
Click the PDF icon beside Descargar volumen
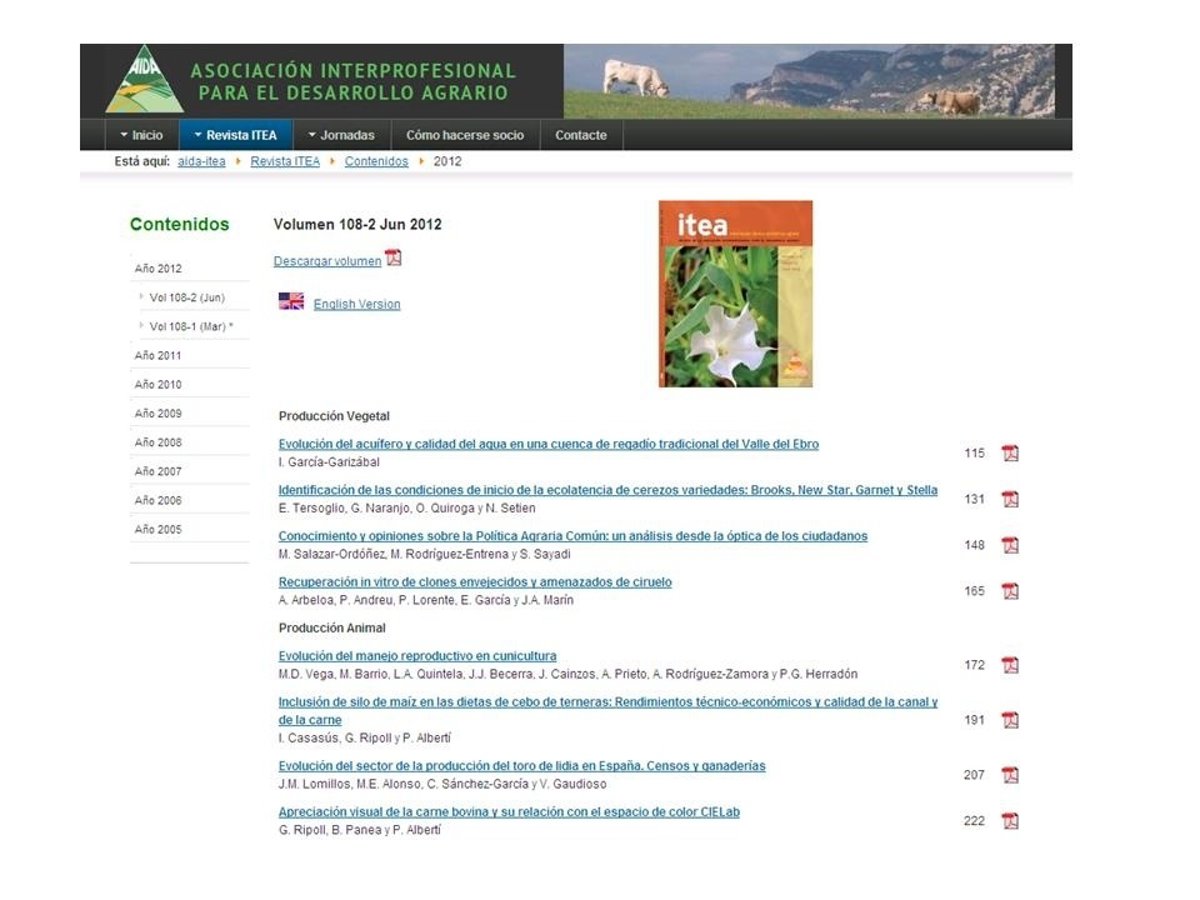coord(393,258)
